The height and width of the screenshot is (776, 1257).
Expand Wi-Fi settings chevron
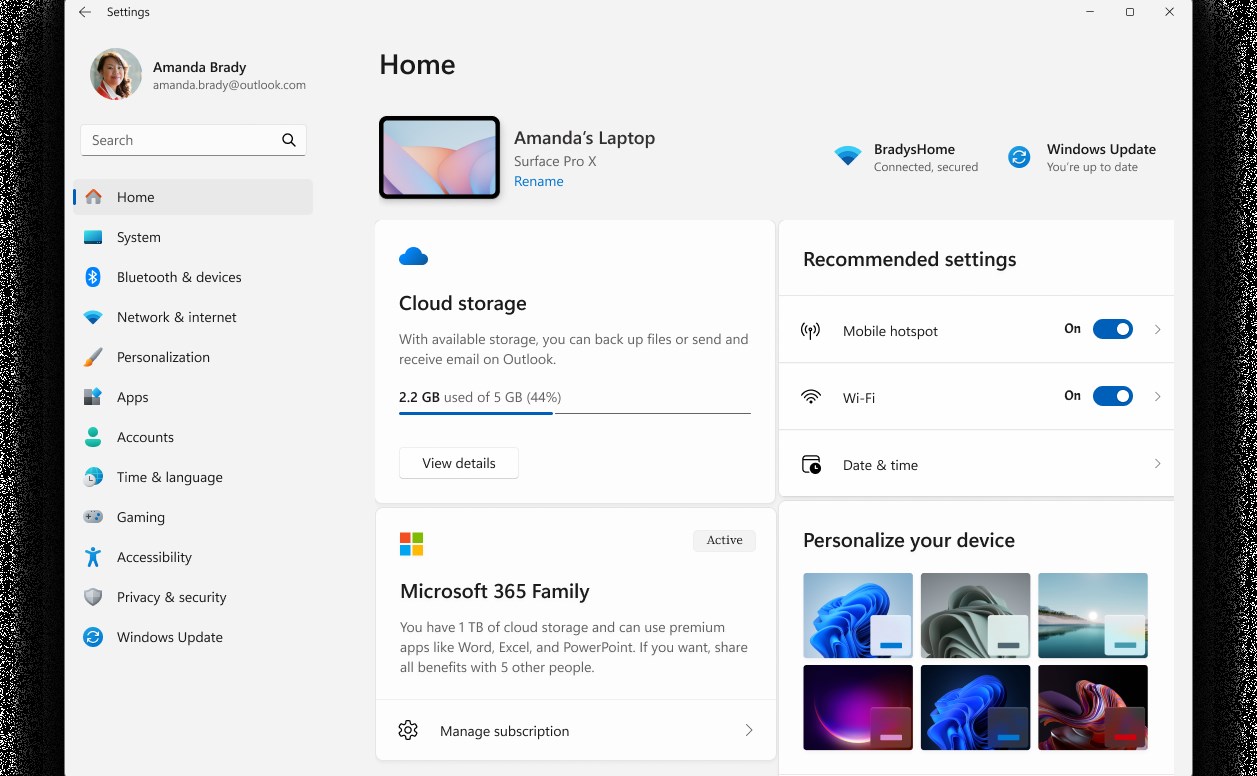click(x=1158, y=396)
